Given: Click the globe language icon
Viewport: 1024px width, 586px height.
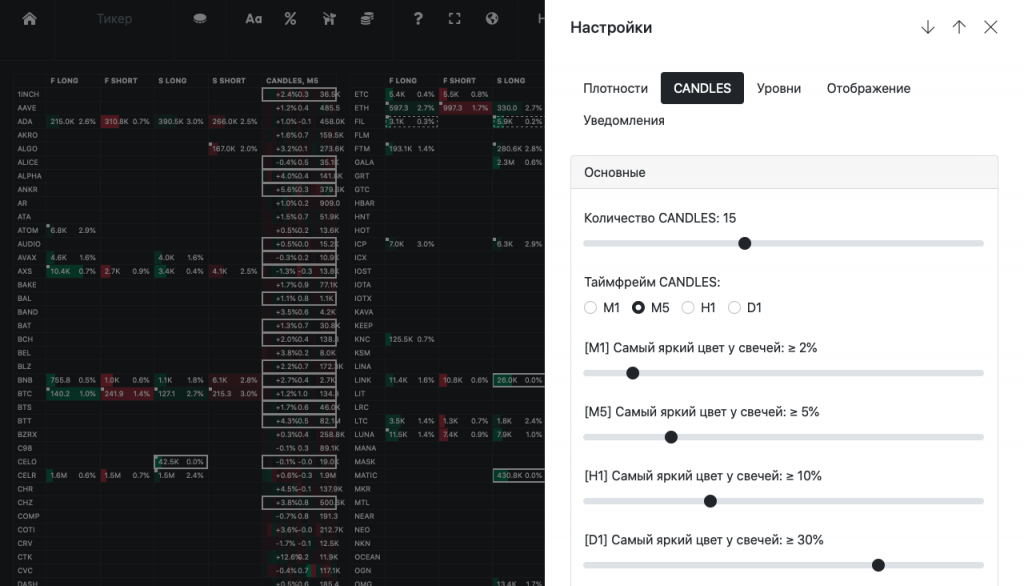Looking at the screenshot, I should pyautogui.click(x=491, y=19).
